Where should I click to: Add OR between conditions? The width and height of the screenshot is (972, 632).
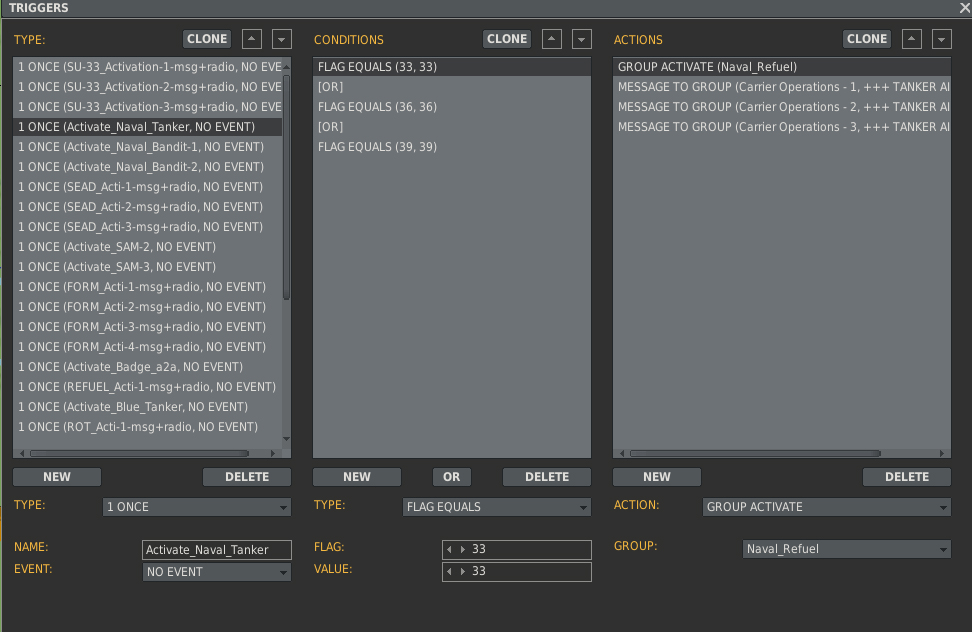coord(451,476)
